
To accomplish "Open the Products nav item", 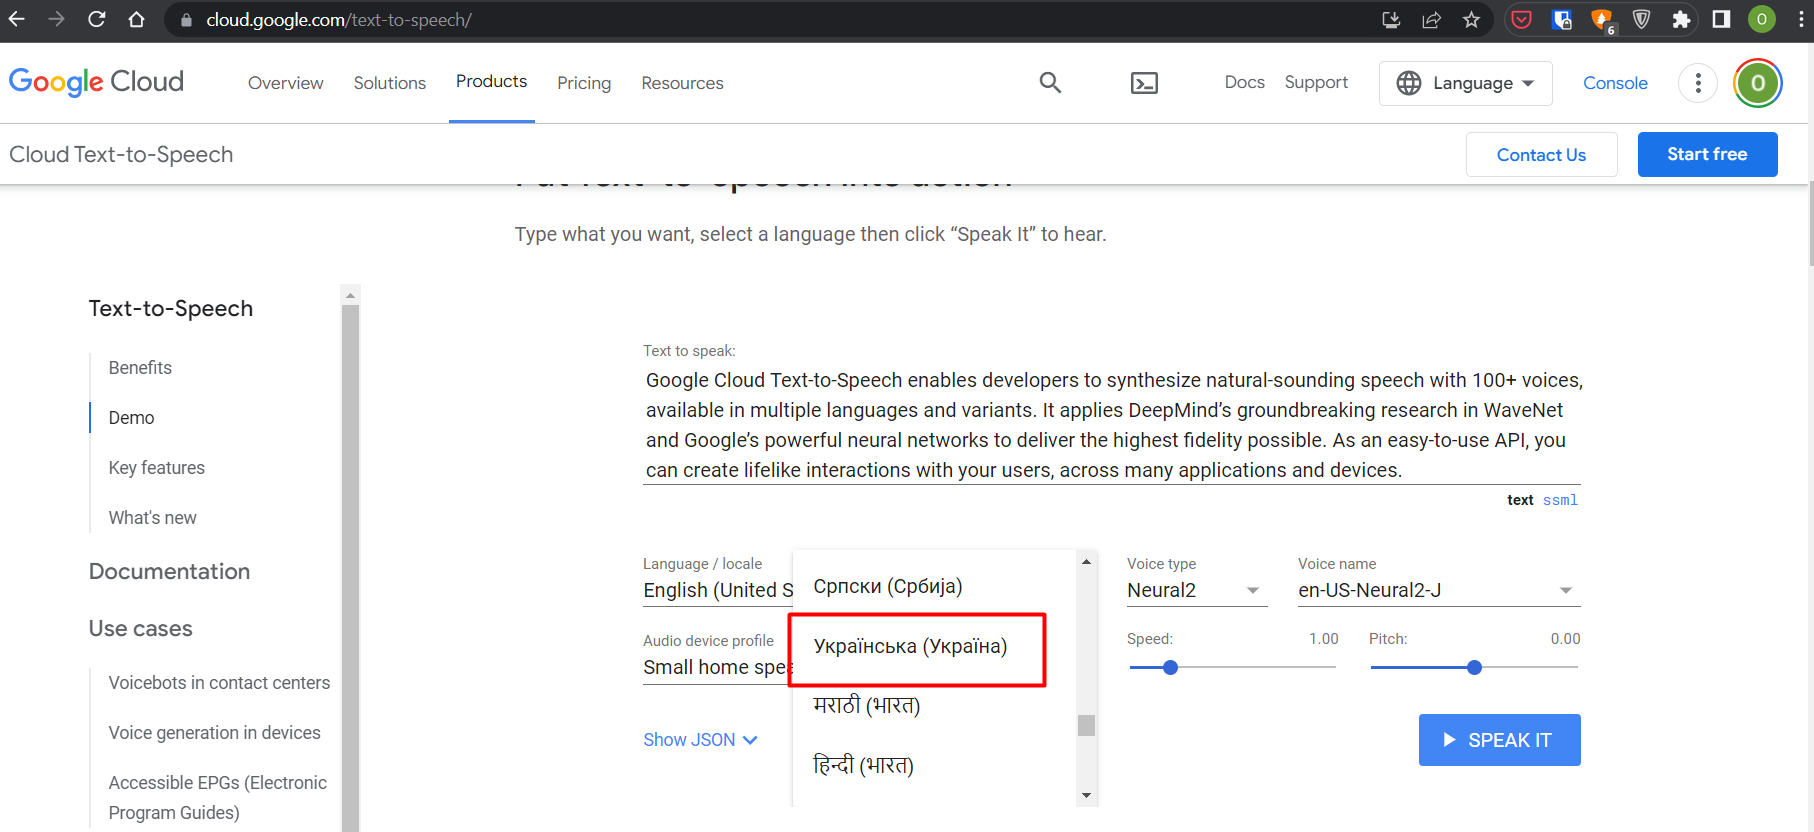I will [492, 82].
